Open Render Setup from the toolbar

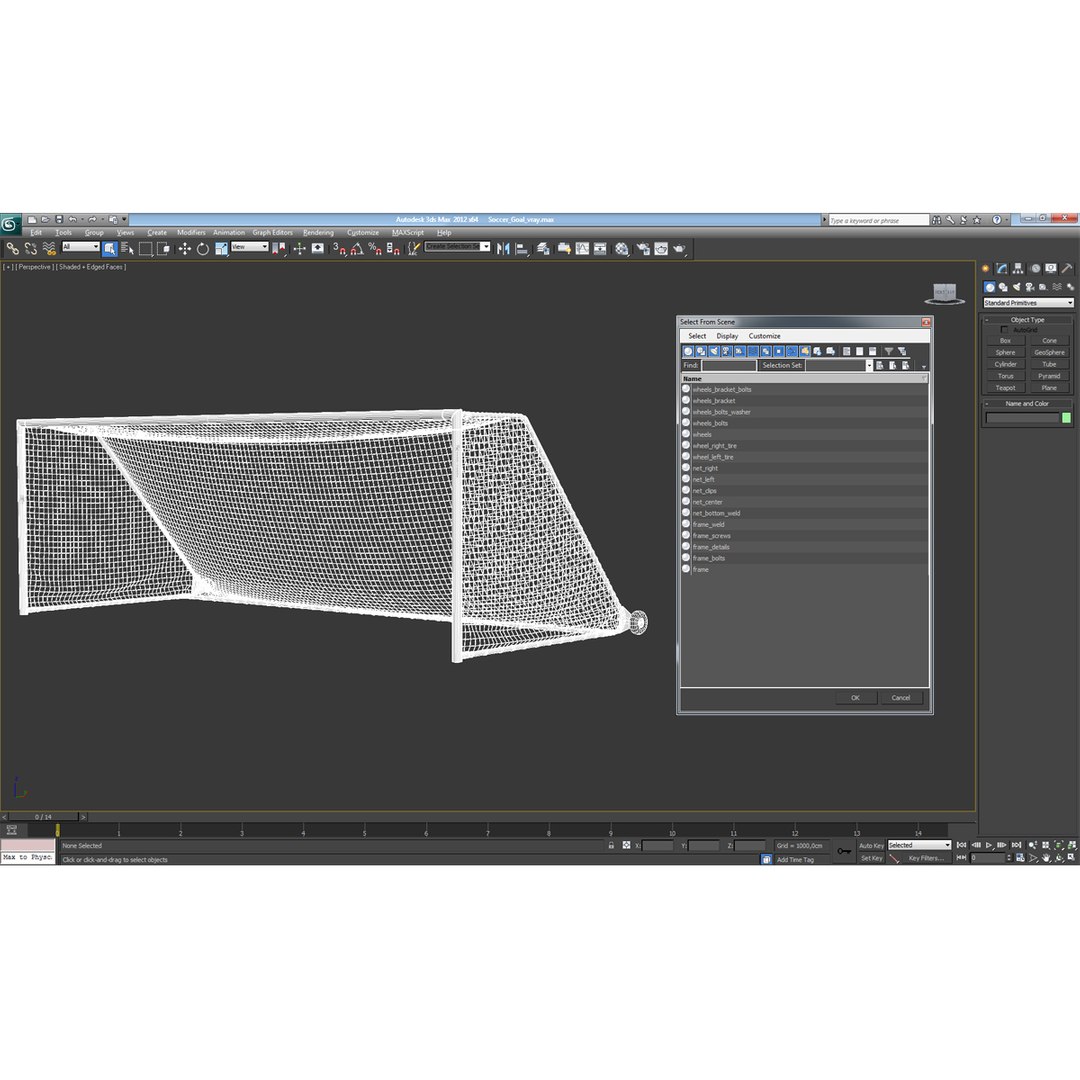pos(643,249)
